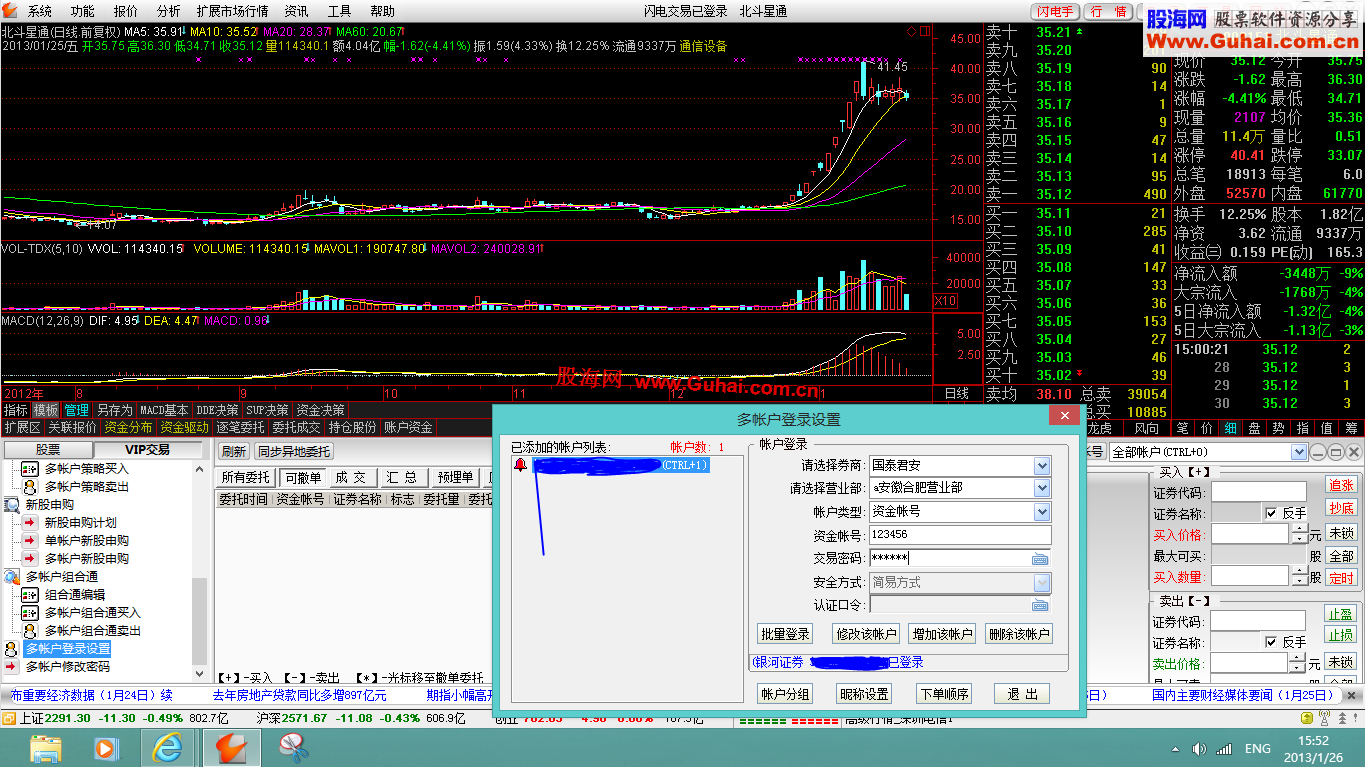The image size is (1365, 767).
Task: Click person icon beside 多帐户组合通卖出
Action: coord(29,630)
